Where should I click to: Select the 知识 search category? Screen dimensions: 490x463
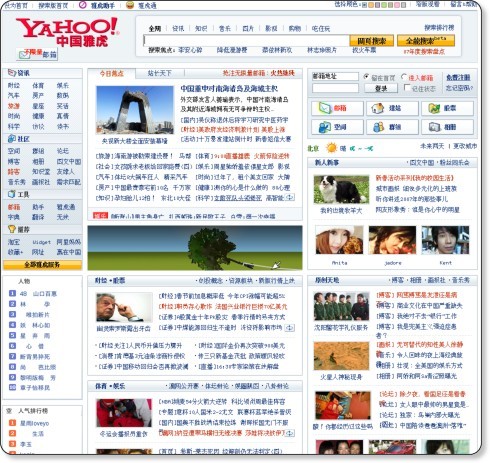click(x=201, y=29)
